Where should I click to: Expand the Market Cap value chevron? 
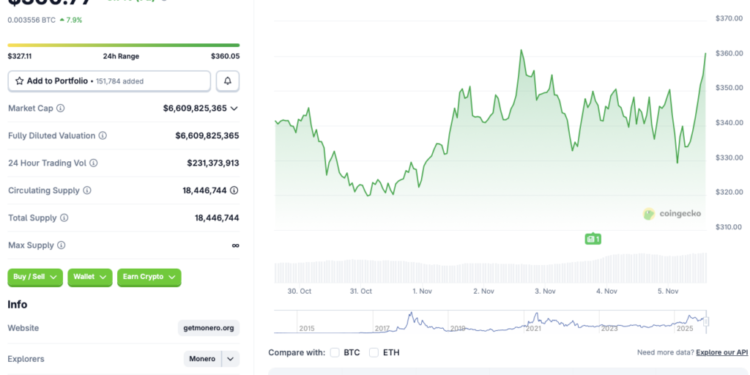pyautogui.click(x=234, y=109)
